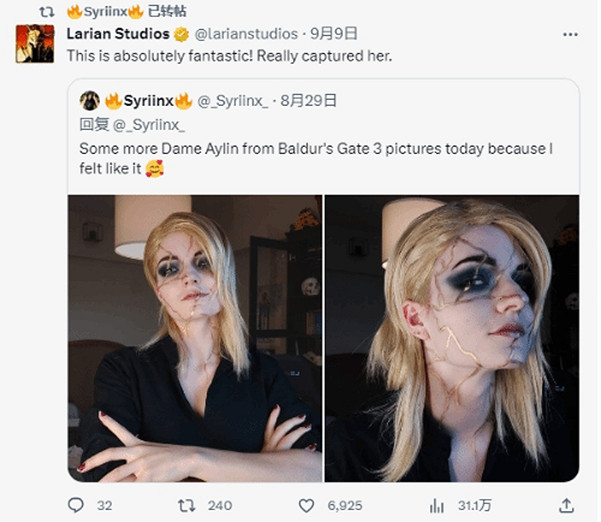Click the reply icon below the tweet
The width and height of the screenshot is (601, 522).
[x=77, y=505]
